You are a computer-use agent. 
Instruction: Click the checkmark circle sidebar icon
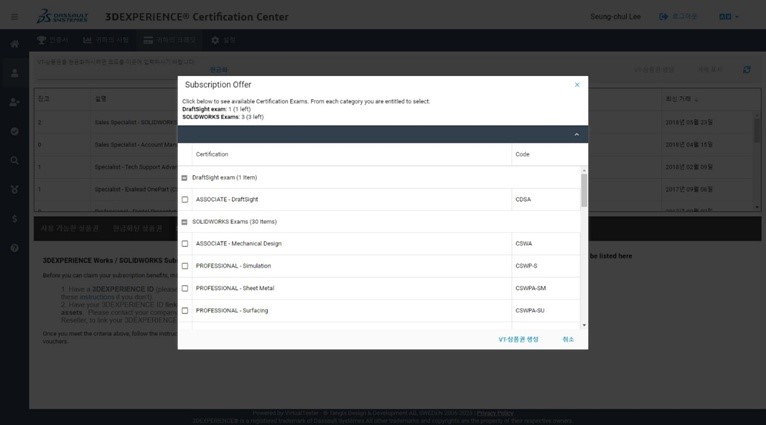[15, 131]
